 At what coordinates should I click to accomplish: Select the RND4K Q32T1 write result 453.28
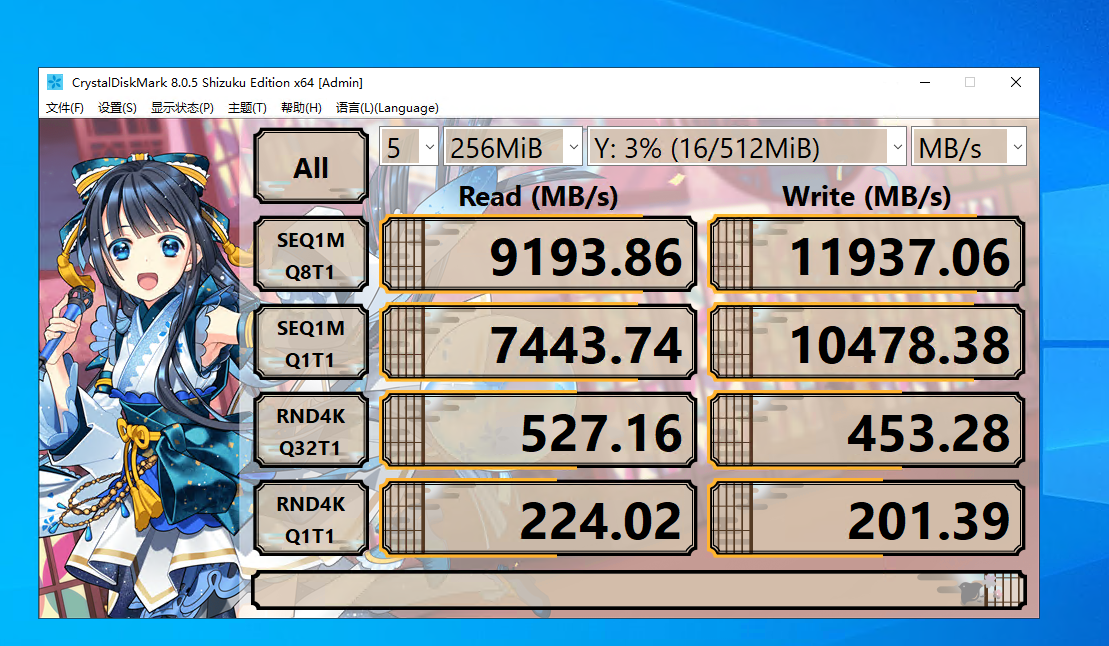click(867, 431)
